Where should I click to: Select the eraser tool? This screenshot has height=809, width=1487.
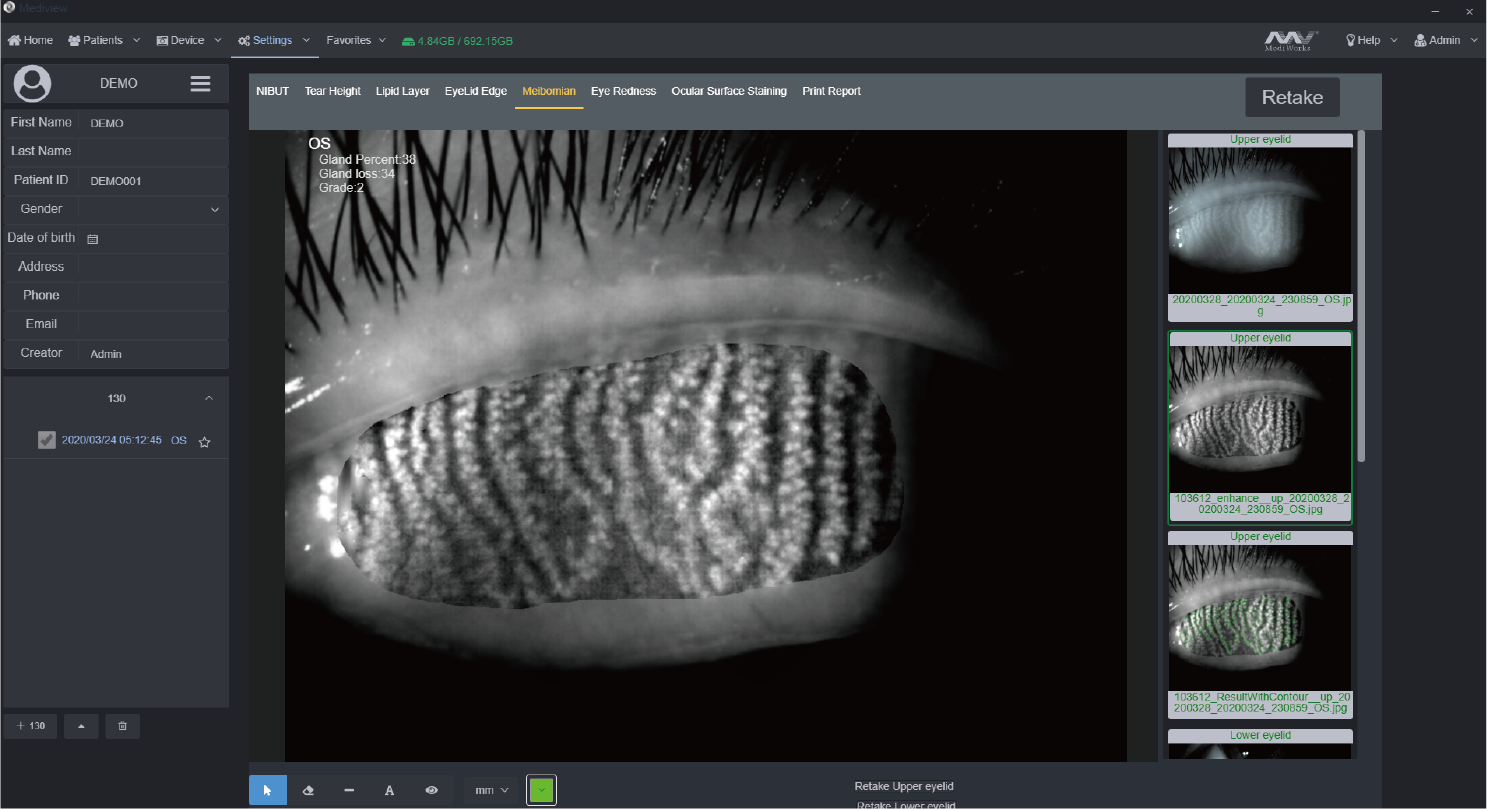point(308,790)
